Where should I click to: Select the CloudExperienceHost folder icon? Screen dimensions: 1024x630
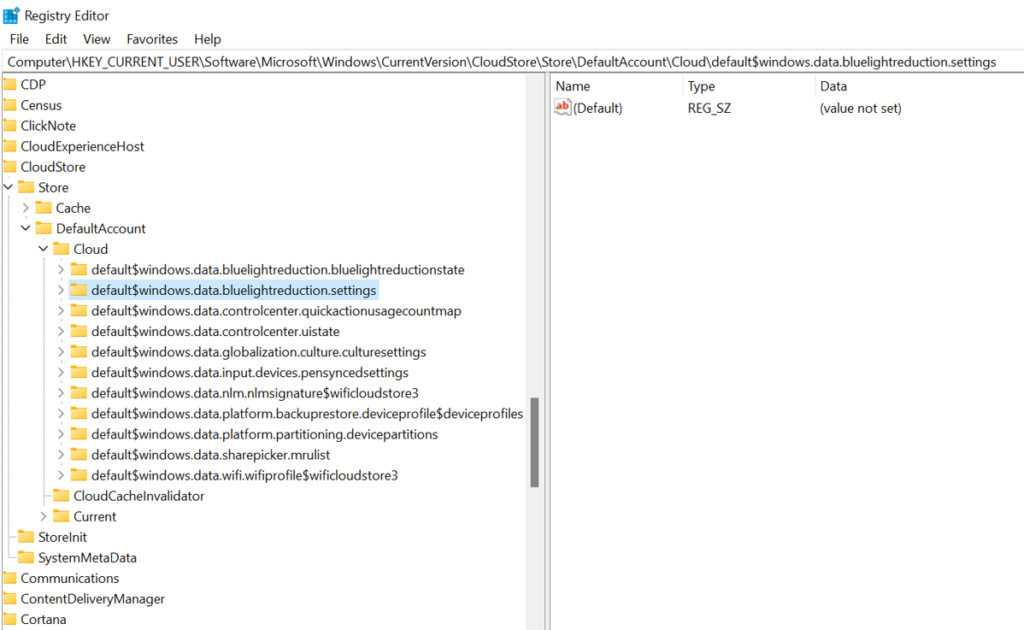click(x=9, y=146)
